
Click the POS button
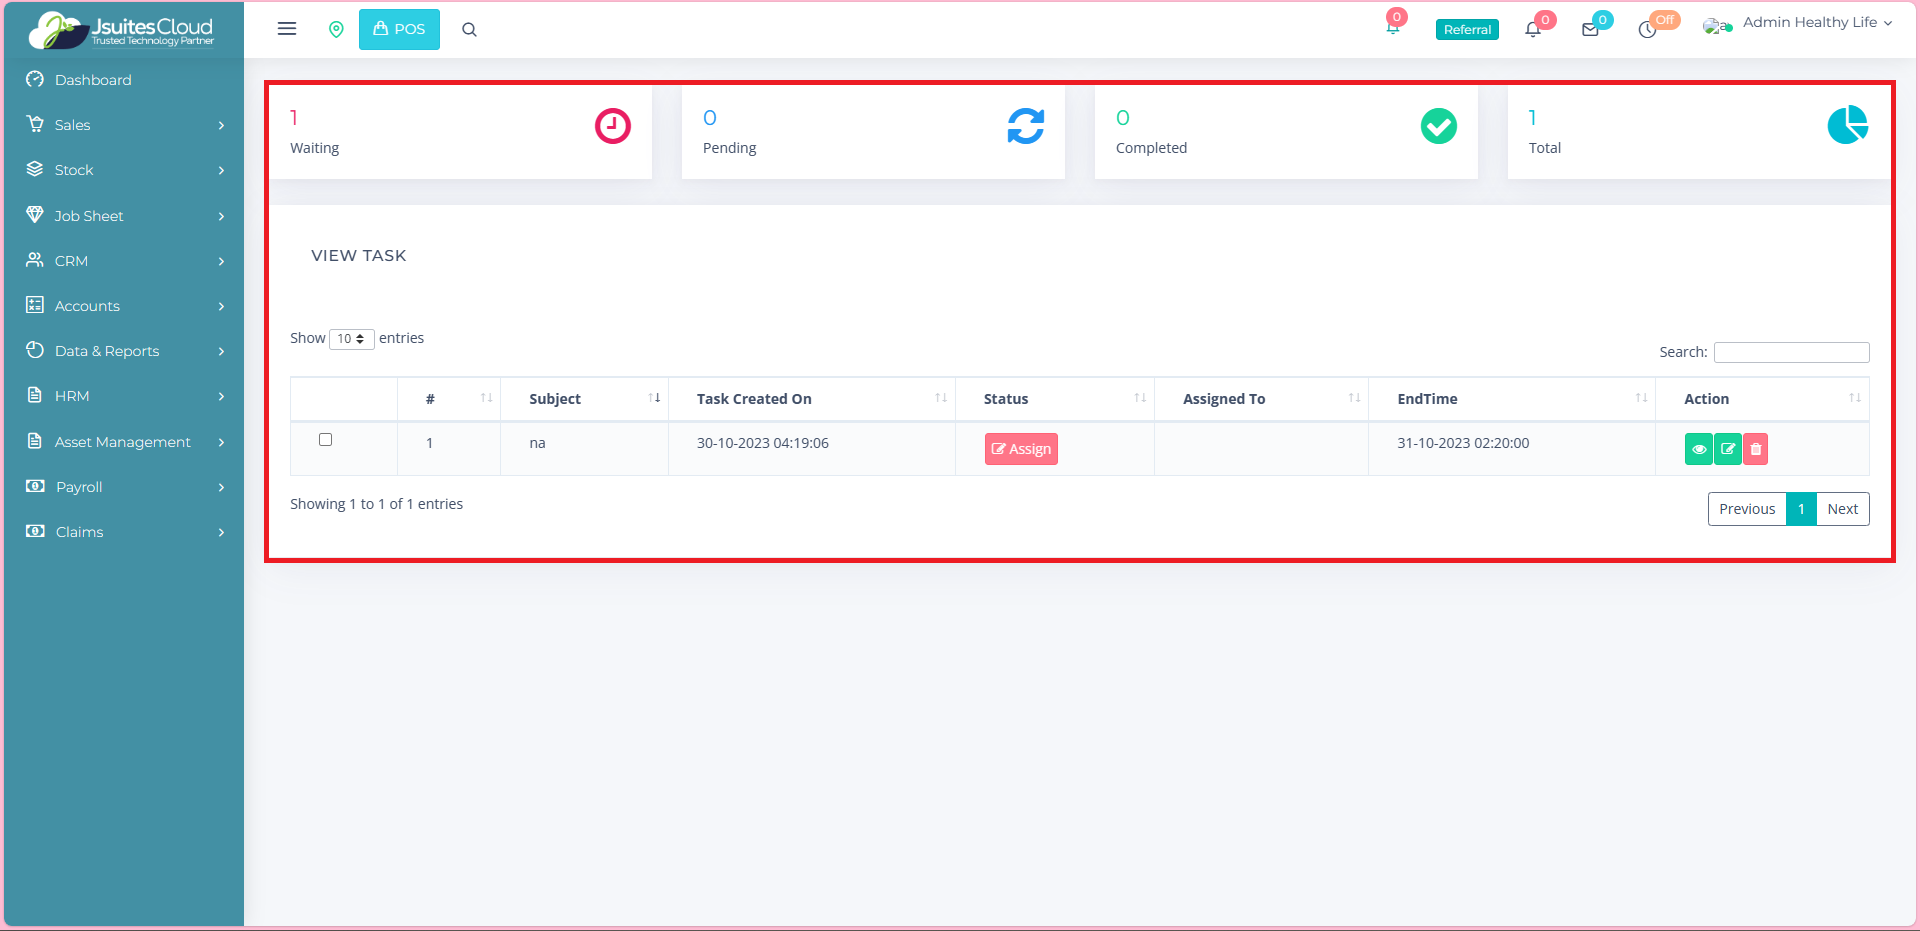click(x=399, y=29)
